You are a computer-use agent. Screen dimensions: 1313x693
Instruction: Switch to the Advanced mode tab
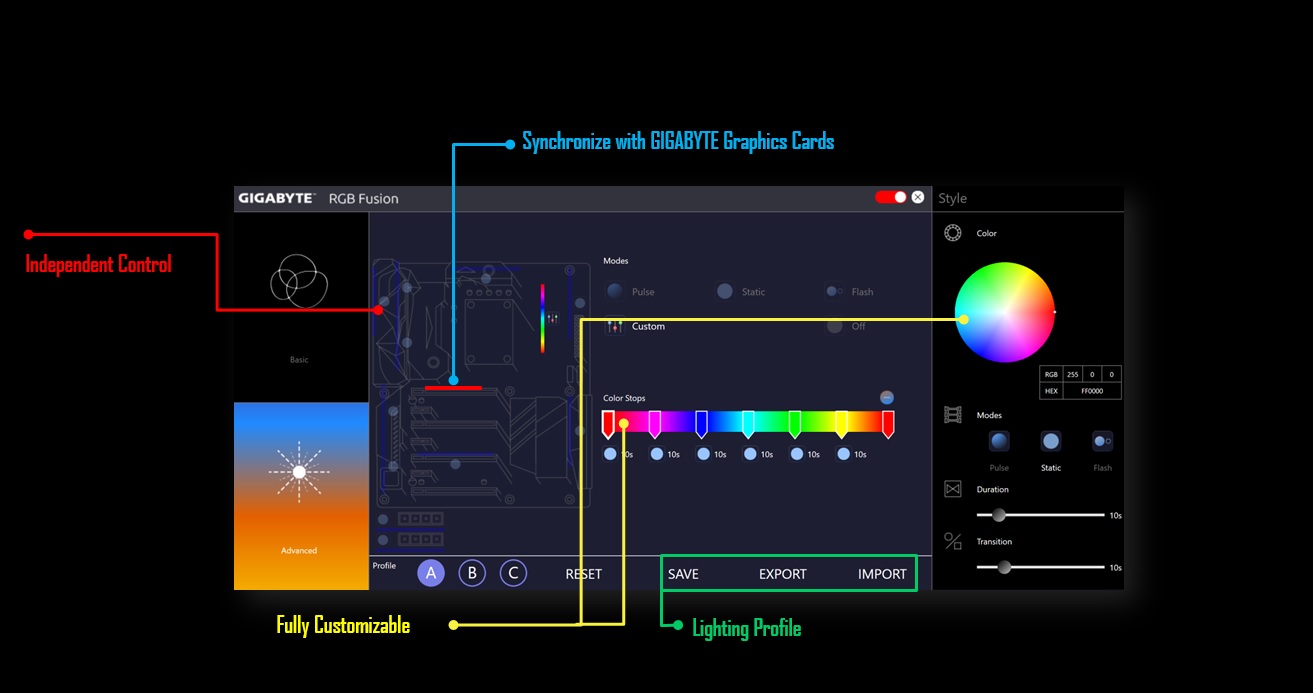click(x=300, y=495)
